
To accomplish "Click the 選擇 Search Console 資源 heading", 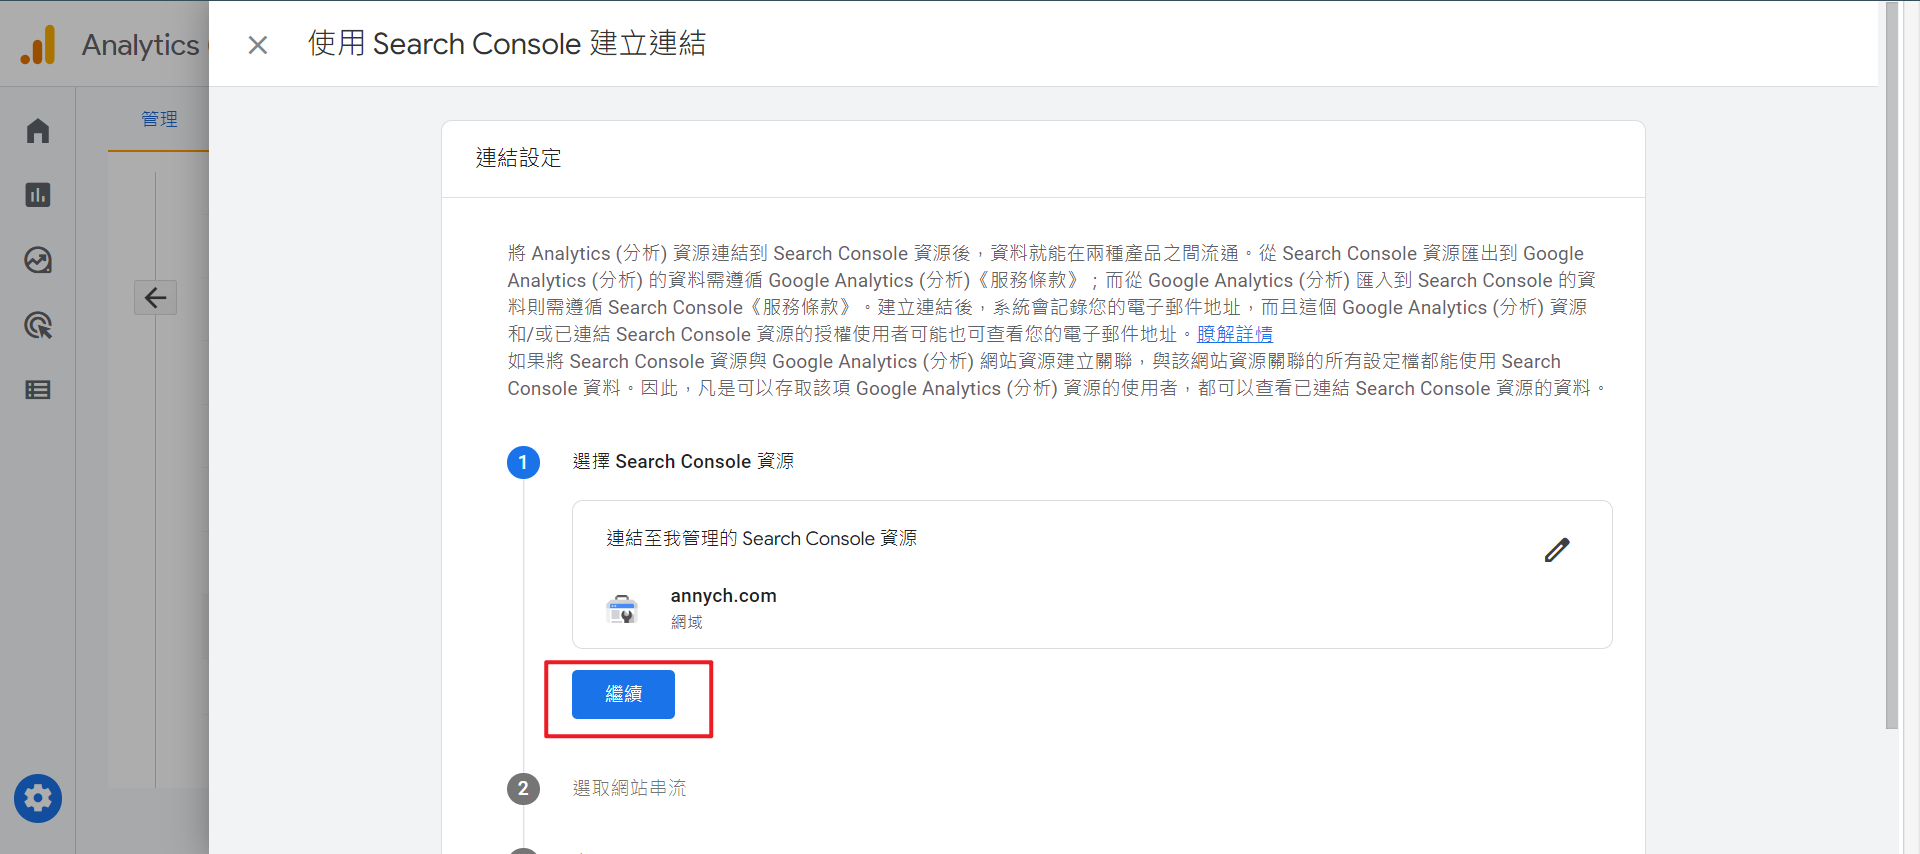I will pos(683,461).
